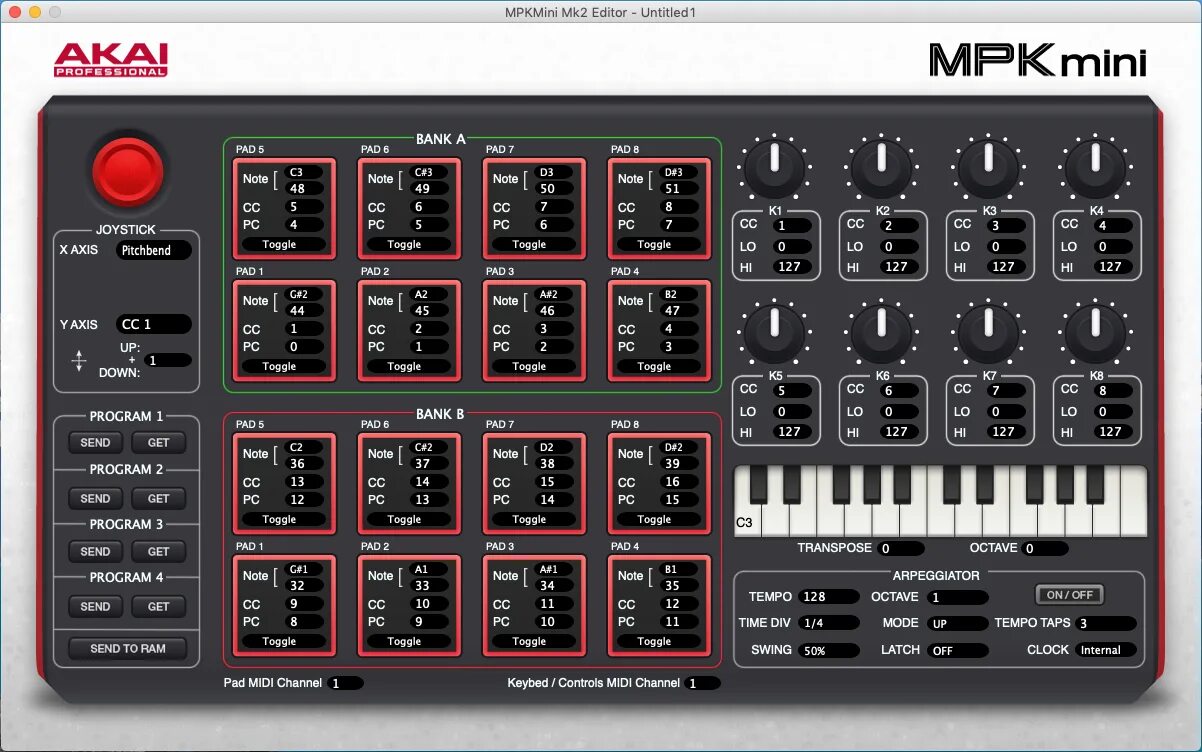Click K6 CC value 6
1202x752 pixels.
pyautogui.click(x=898, y=391)
